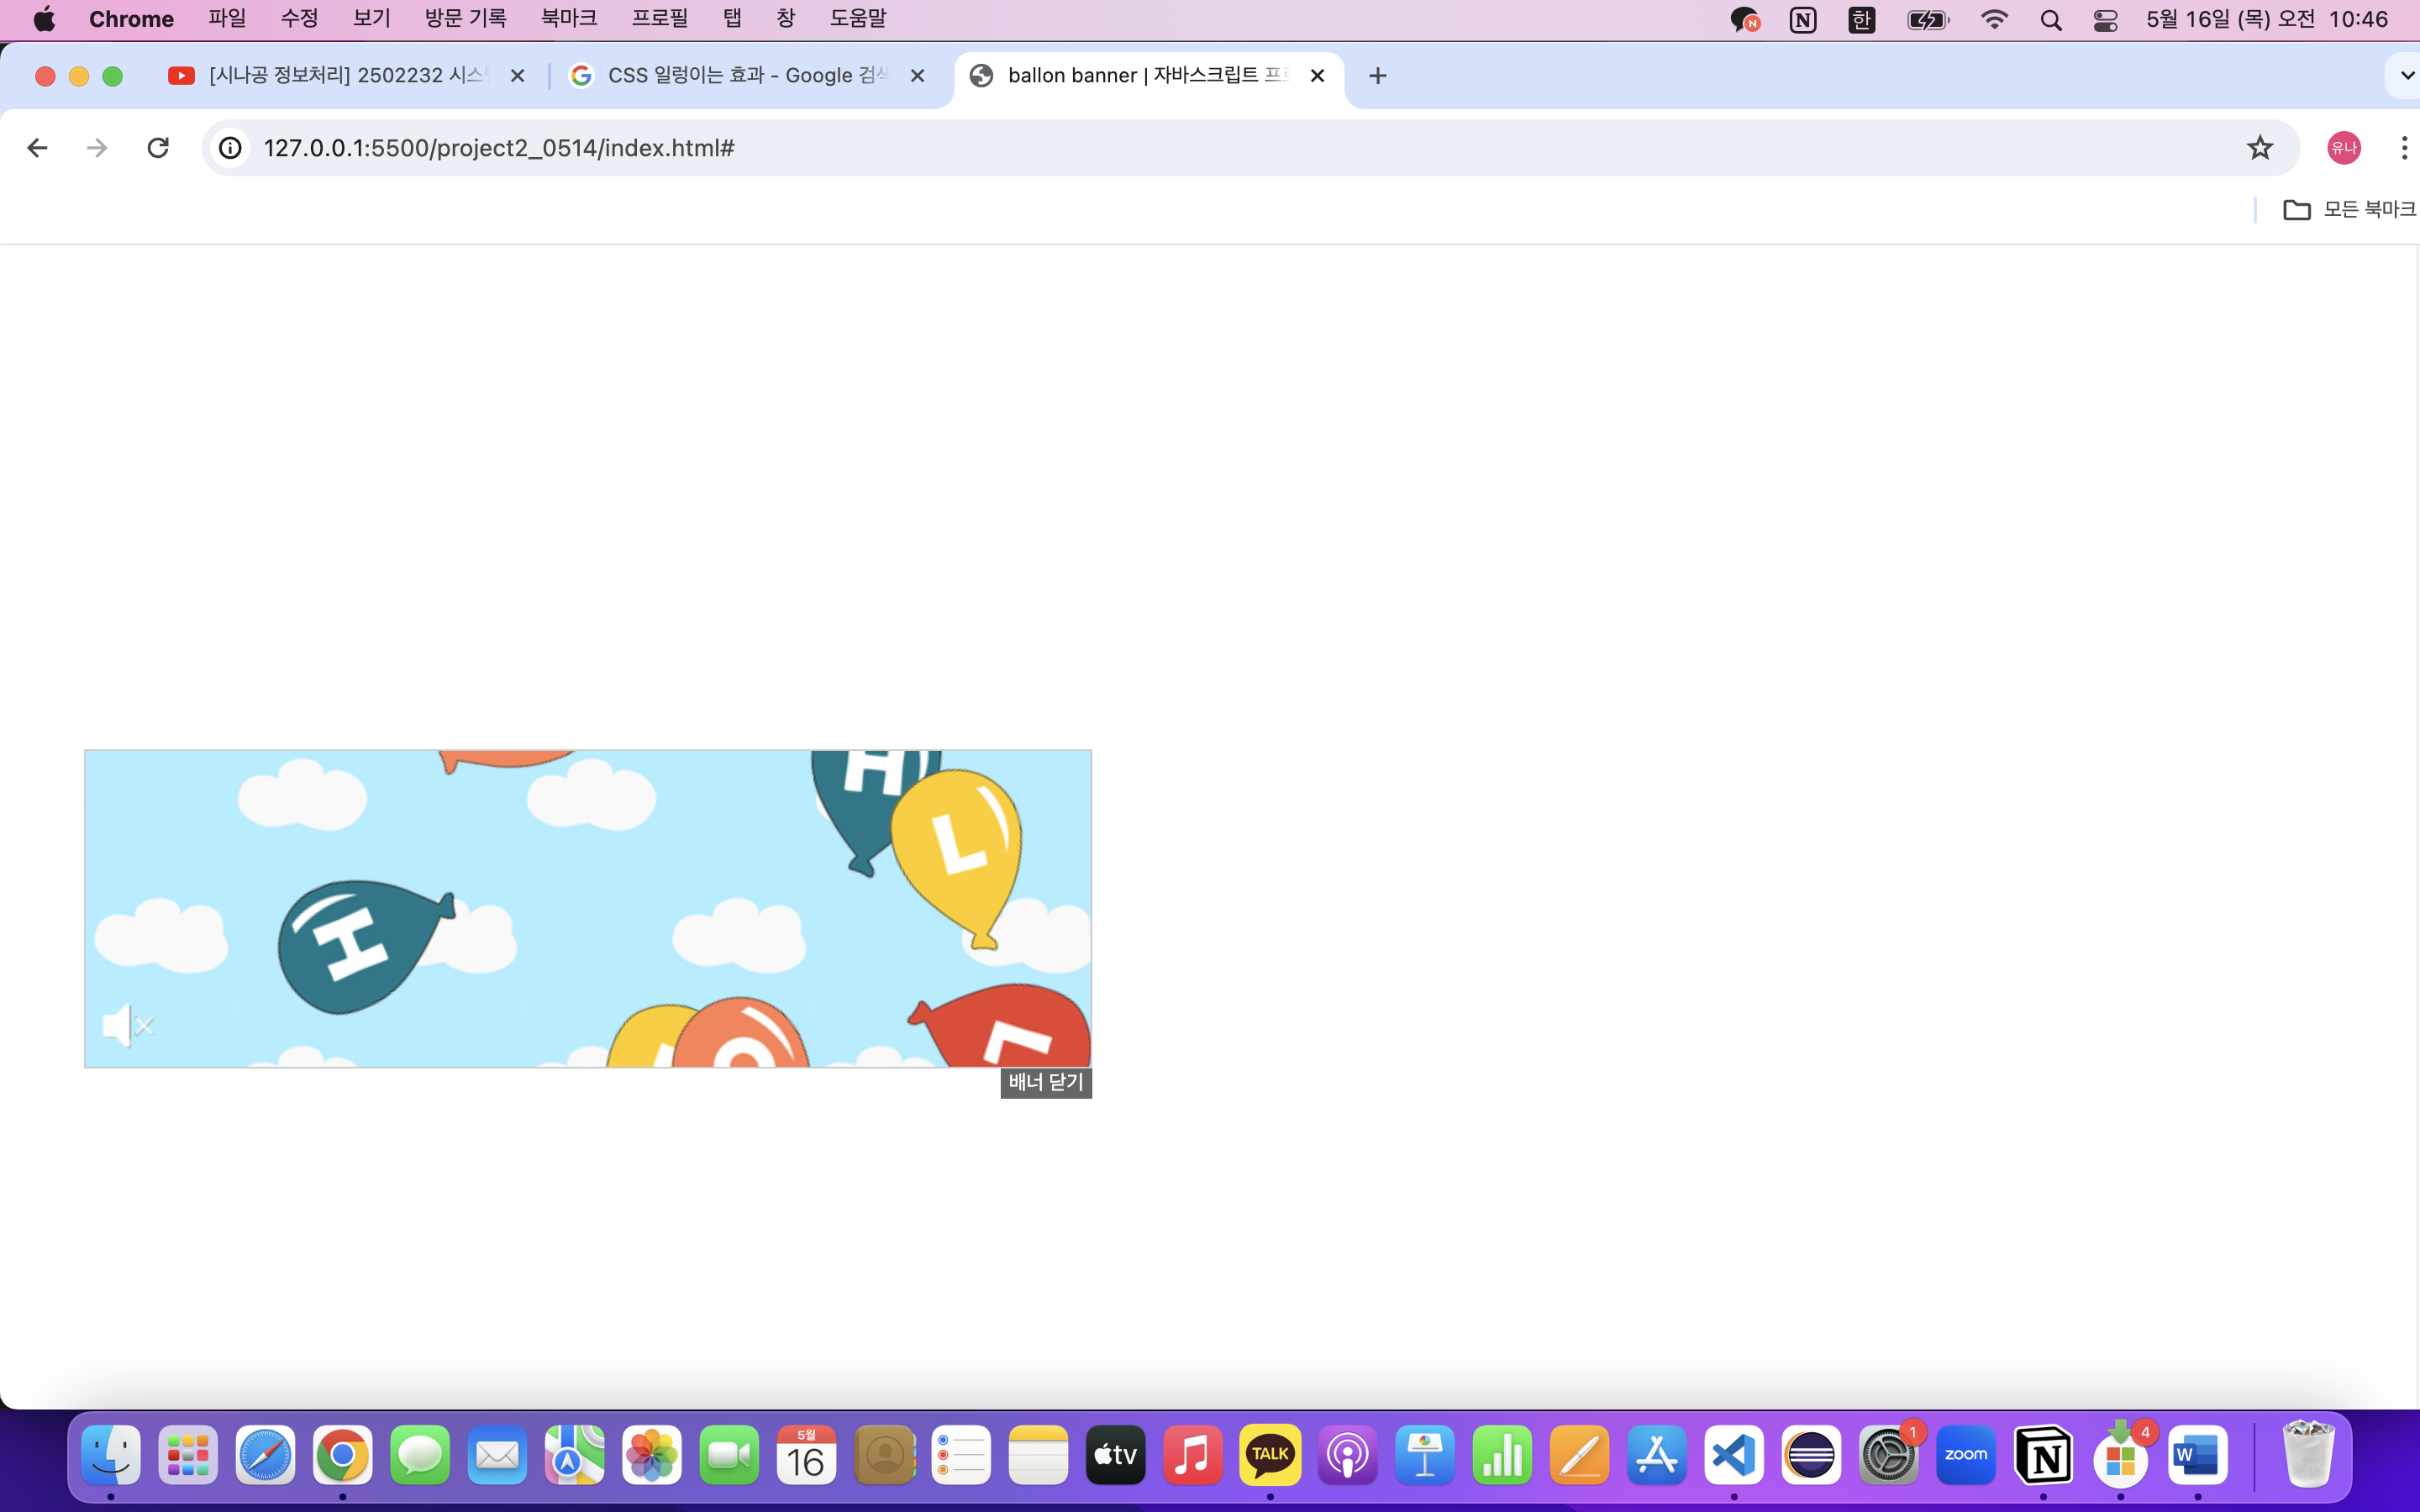Reload the current page
This screenshot has height=1512, width=2420.
[158, 148]
